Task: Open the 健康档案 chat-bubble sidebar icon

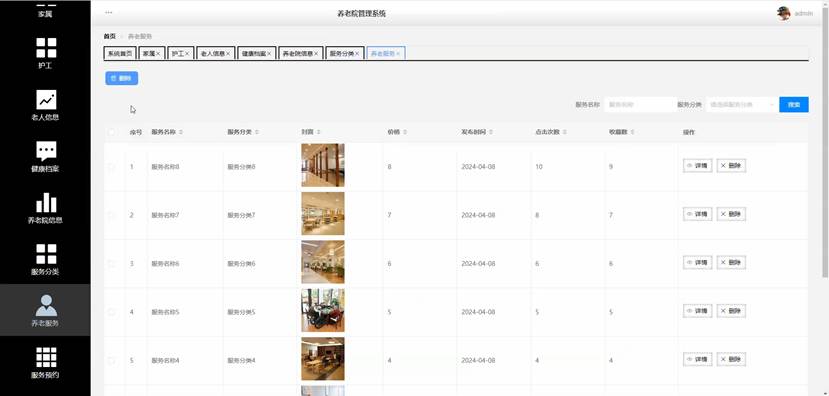Action: pyautogui.click(x=46, y=151)
